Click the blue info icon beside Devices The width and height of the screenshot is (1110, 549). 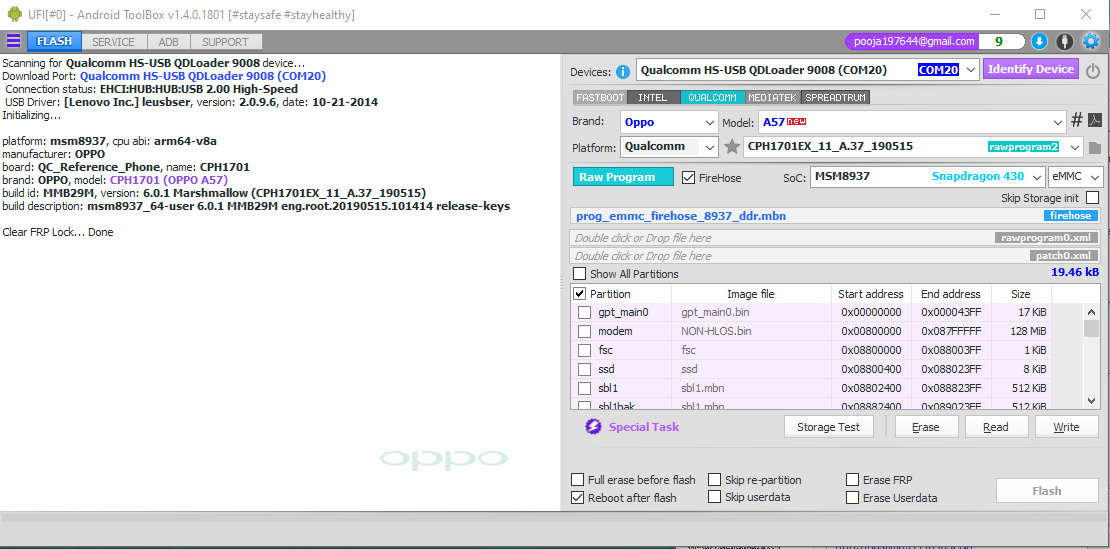(x=623, y=71)
